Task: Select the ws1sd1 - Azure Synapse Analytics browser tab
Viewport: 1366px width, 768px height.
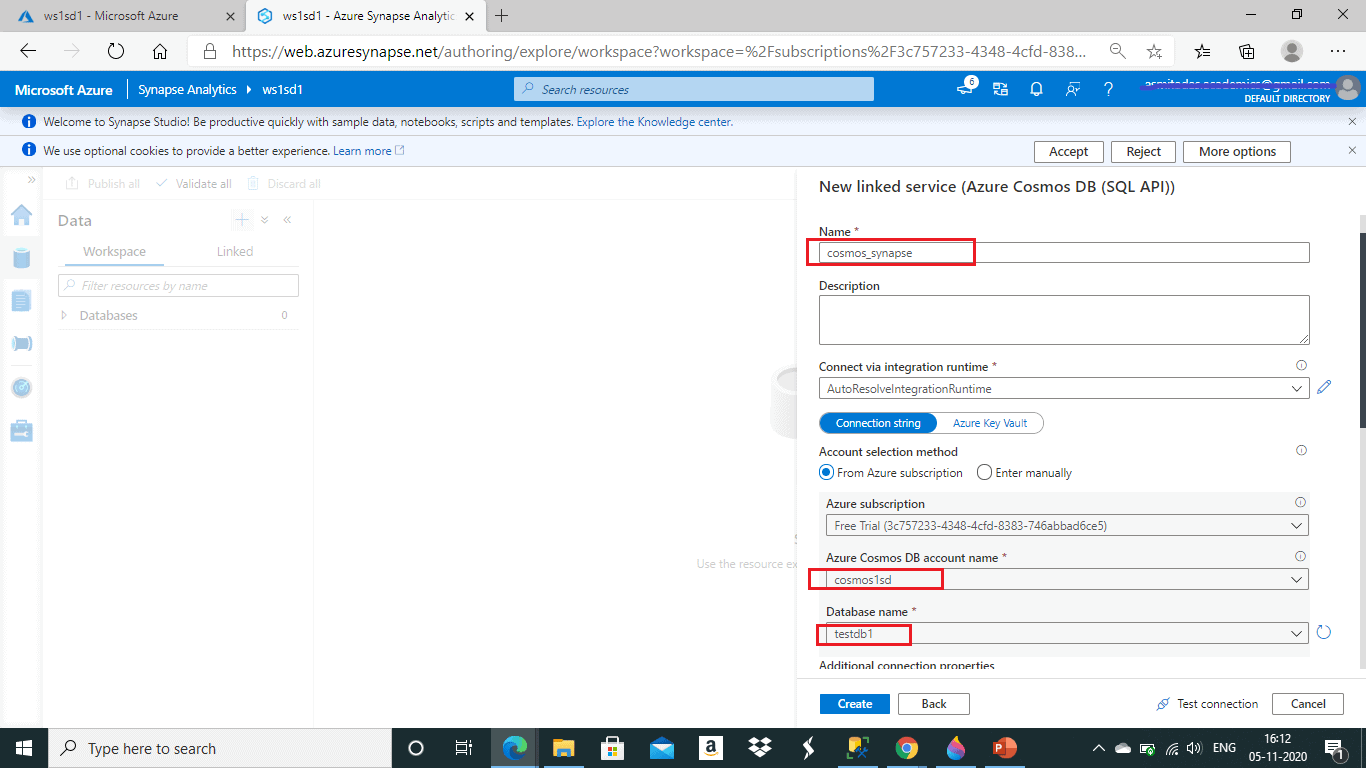Action: [367, 15]
